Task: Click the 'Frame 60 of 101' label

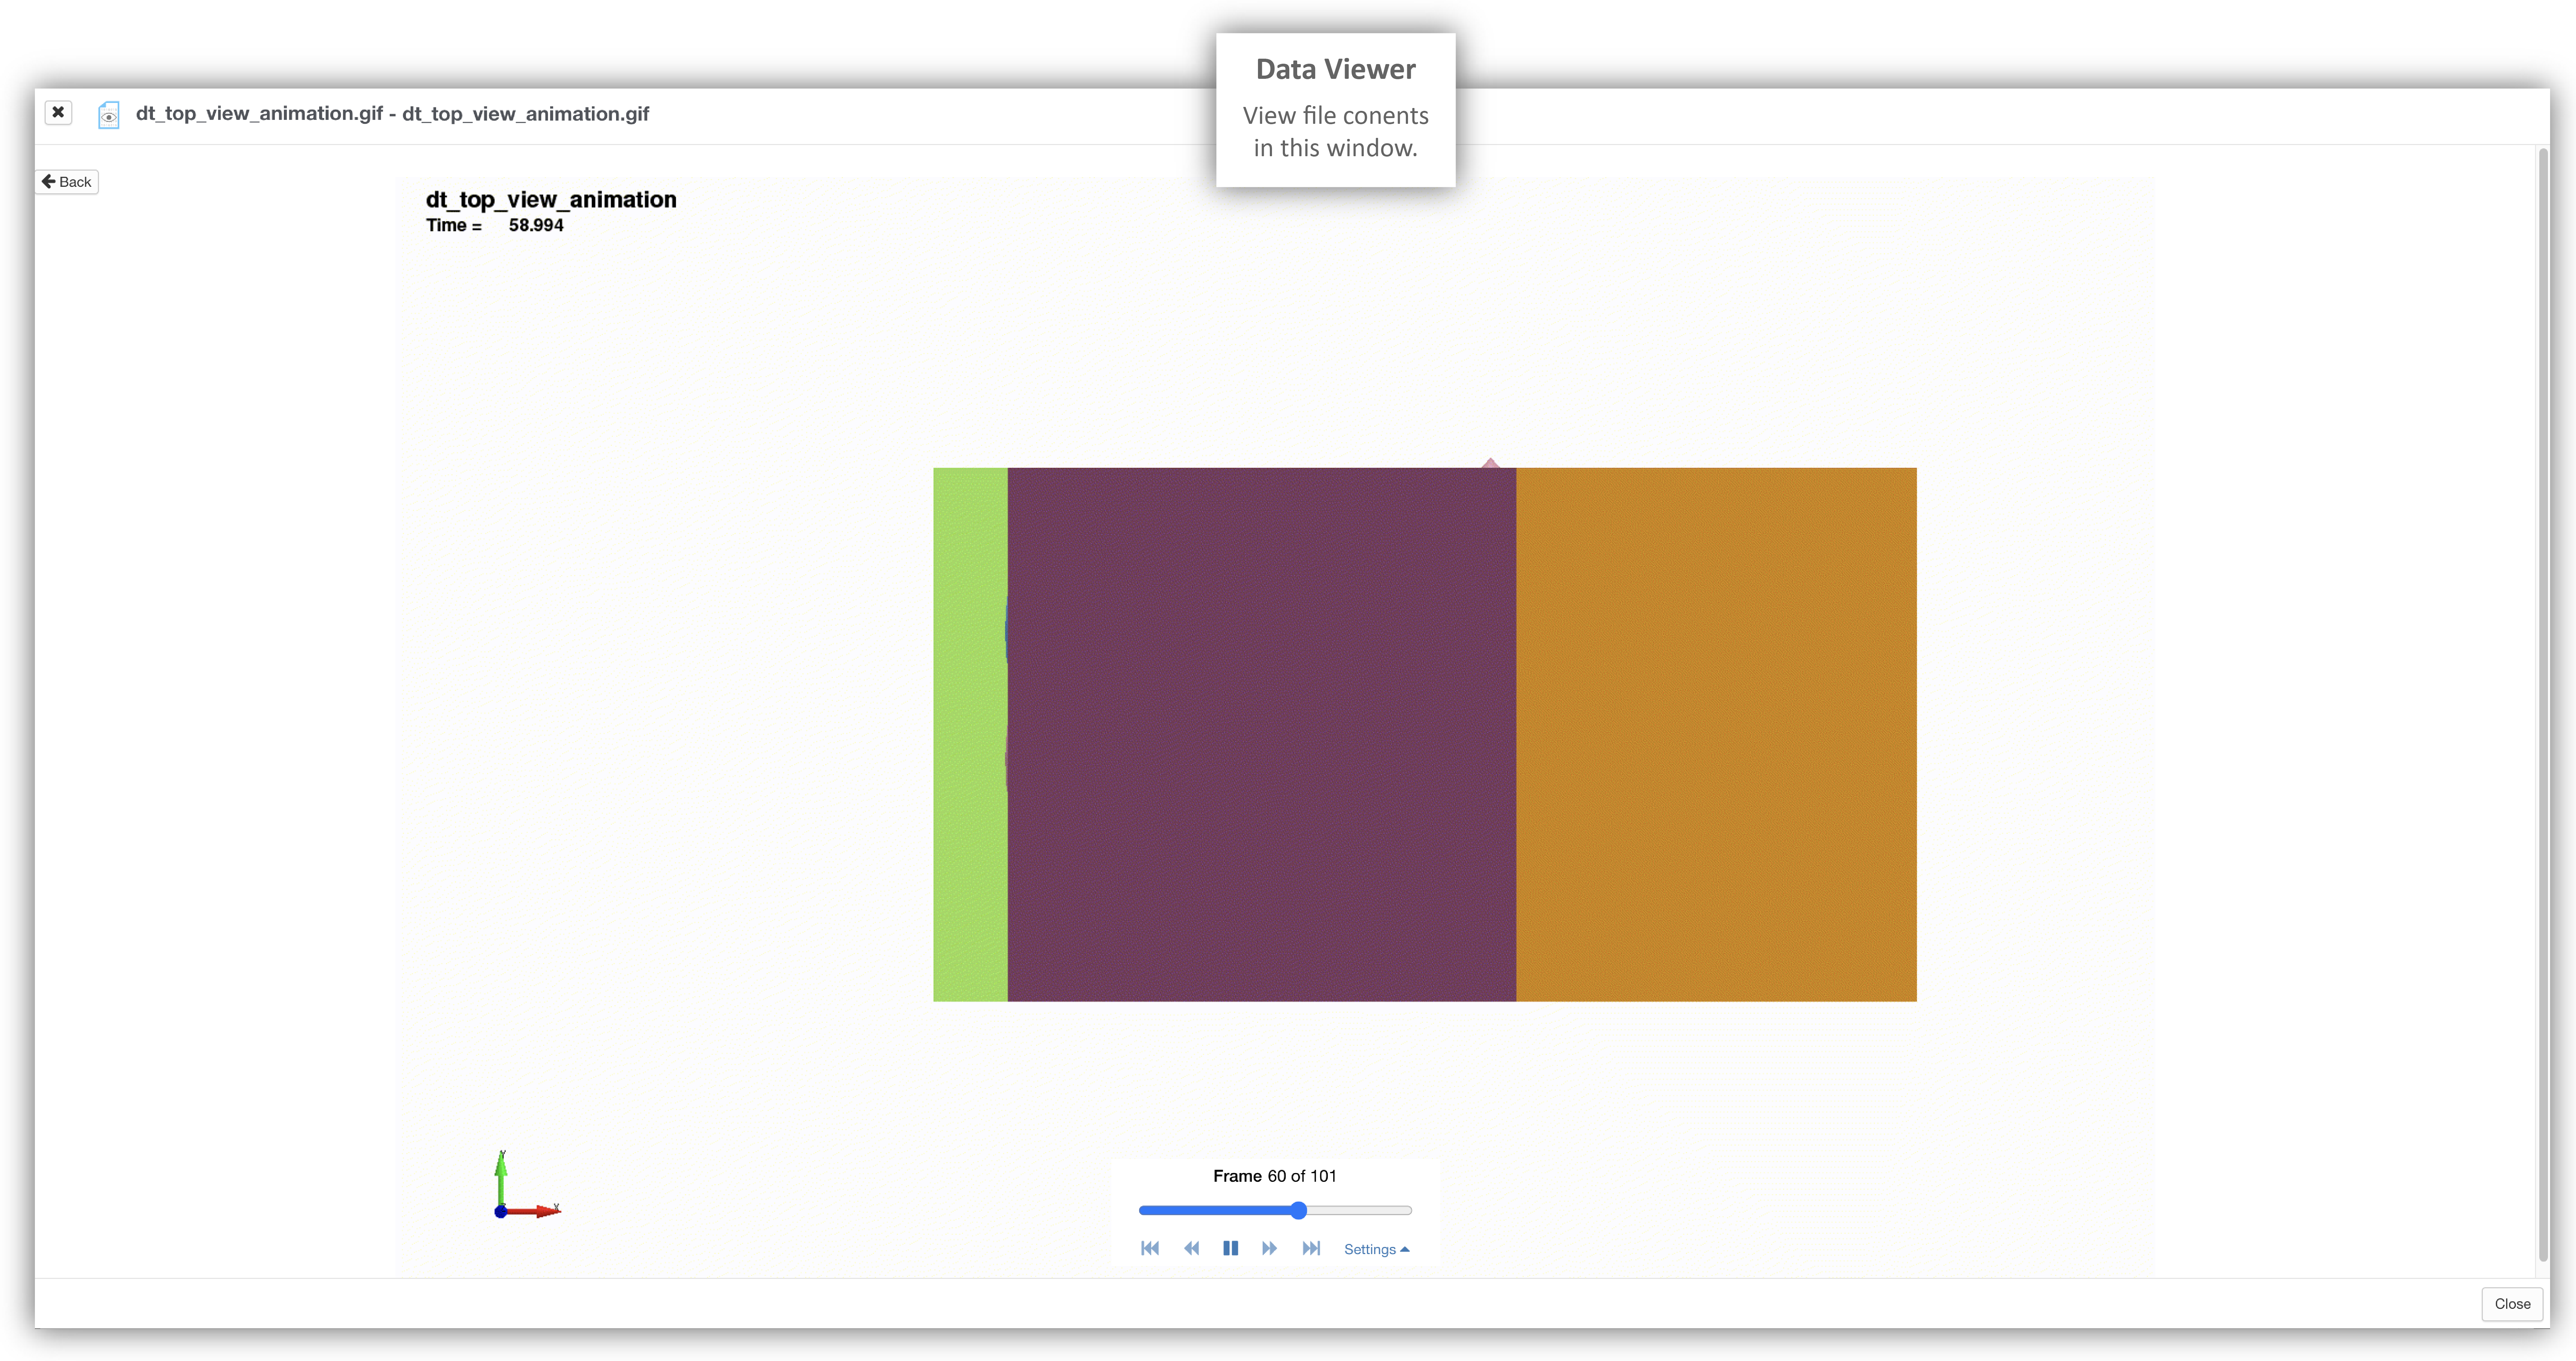Action: pyautogui.click(x=1274, y=1176)
